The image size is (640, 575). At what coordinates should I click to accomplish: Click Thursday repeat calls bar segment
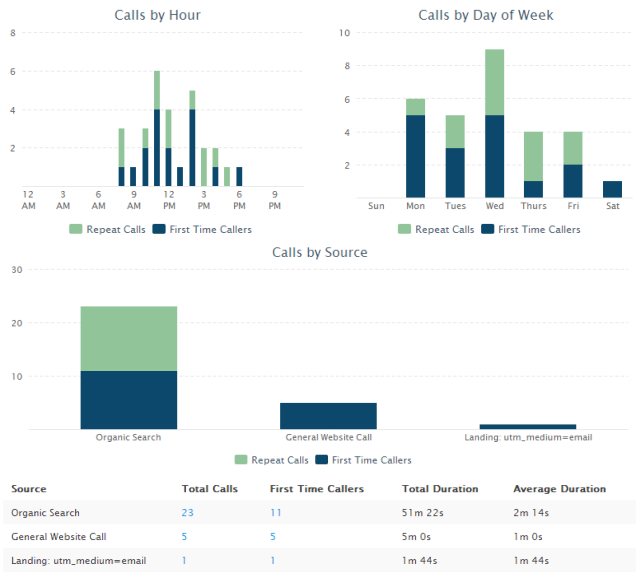click(533, 156)
